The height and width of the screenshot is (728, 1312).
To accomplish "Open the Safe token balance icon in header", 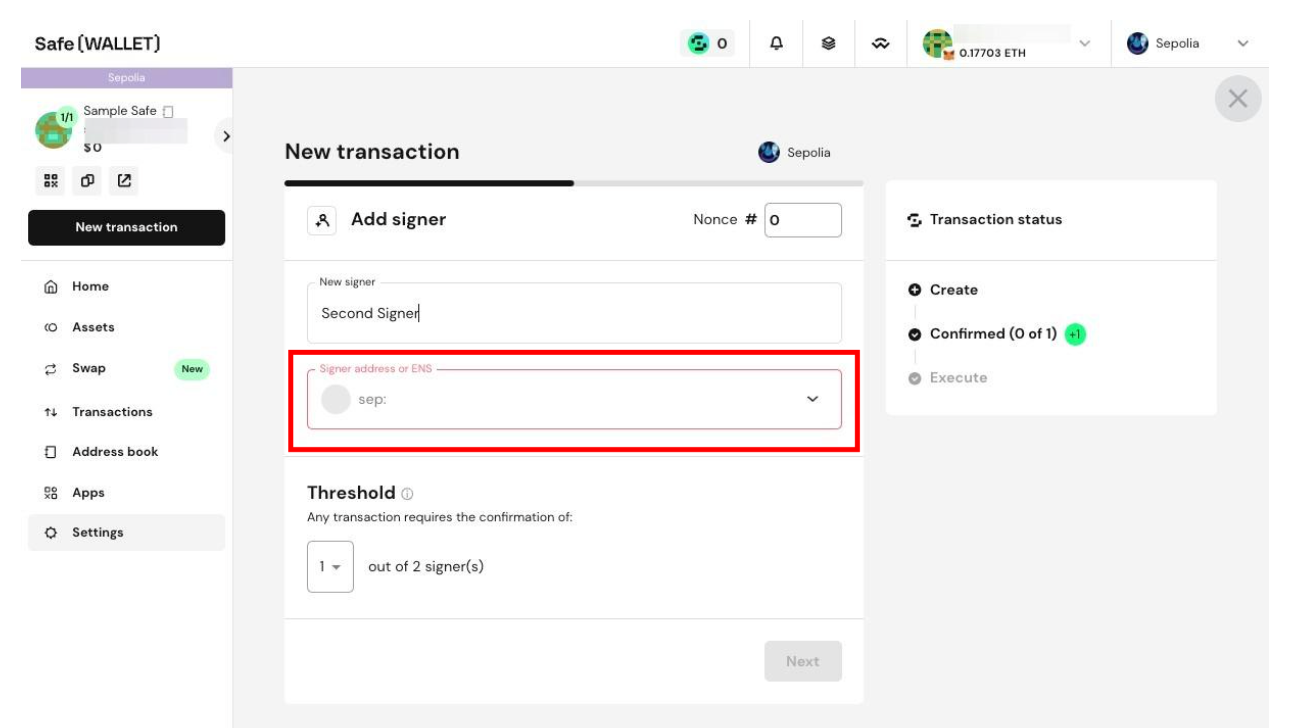I will [x=707, y=44].
